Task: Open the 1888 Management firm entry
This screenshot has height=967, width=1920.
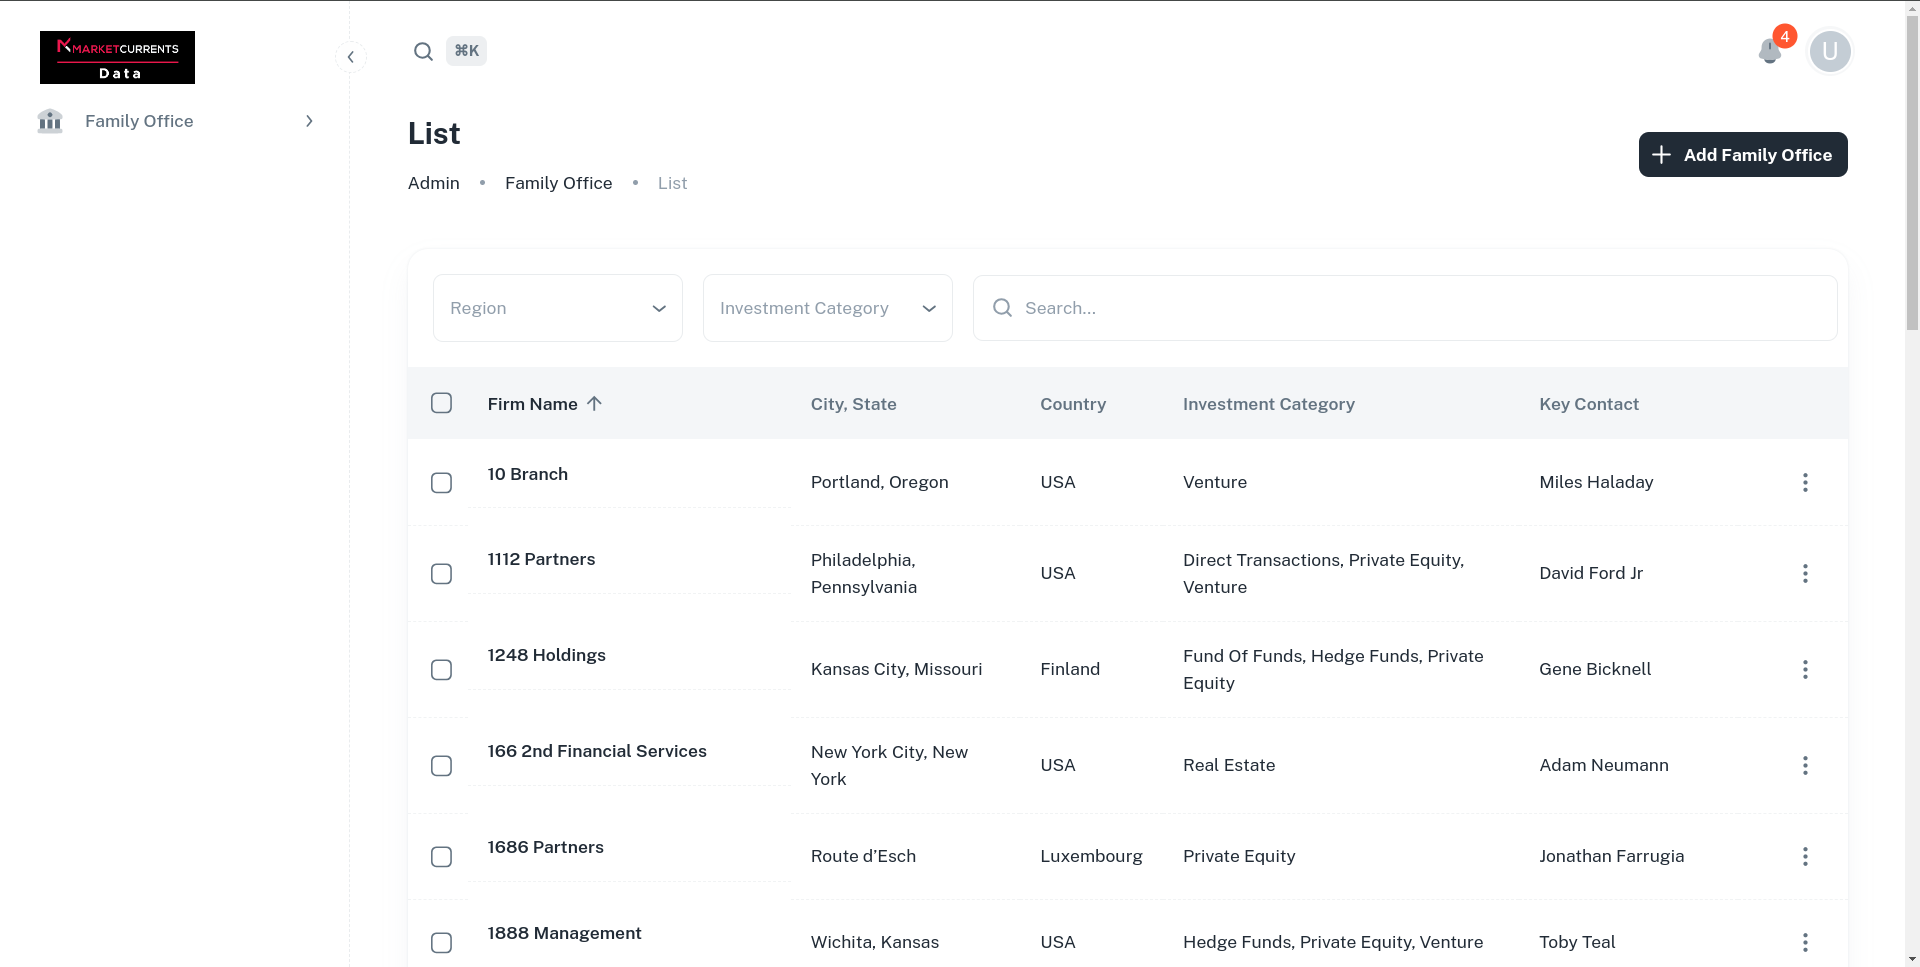Action: click(564, 933)
